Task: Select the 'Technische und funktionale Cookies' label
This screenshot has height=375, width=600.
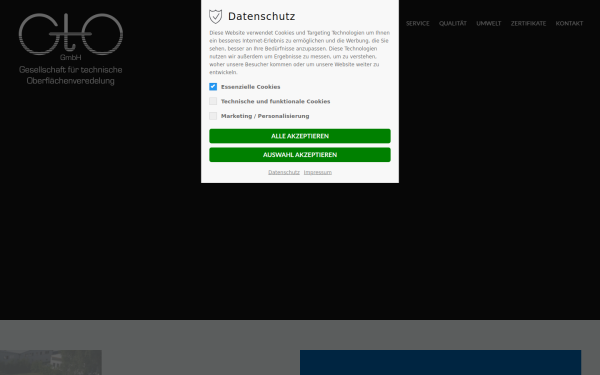Action: coord(276,101)
